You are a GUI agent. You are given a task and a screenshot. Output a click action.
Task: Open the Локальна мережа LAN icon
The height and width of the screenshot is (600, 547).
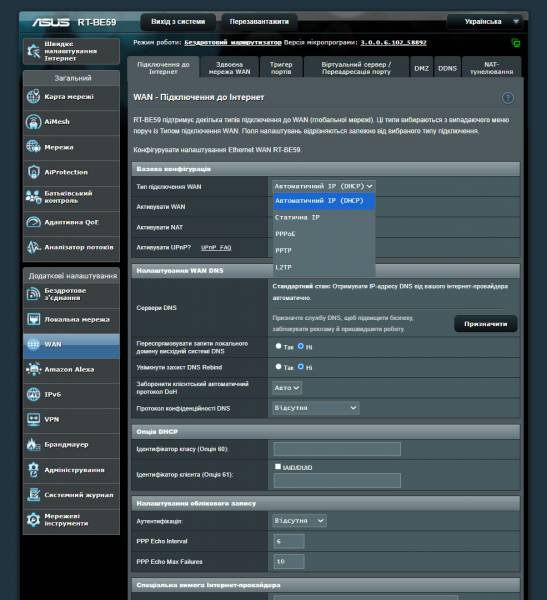[x=33, y=319]
